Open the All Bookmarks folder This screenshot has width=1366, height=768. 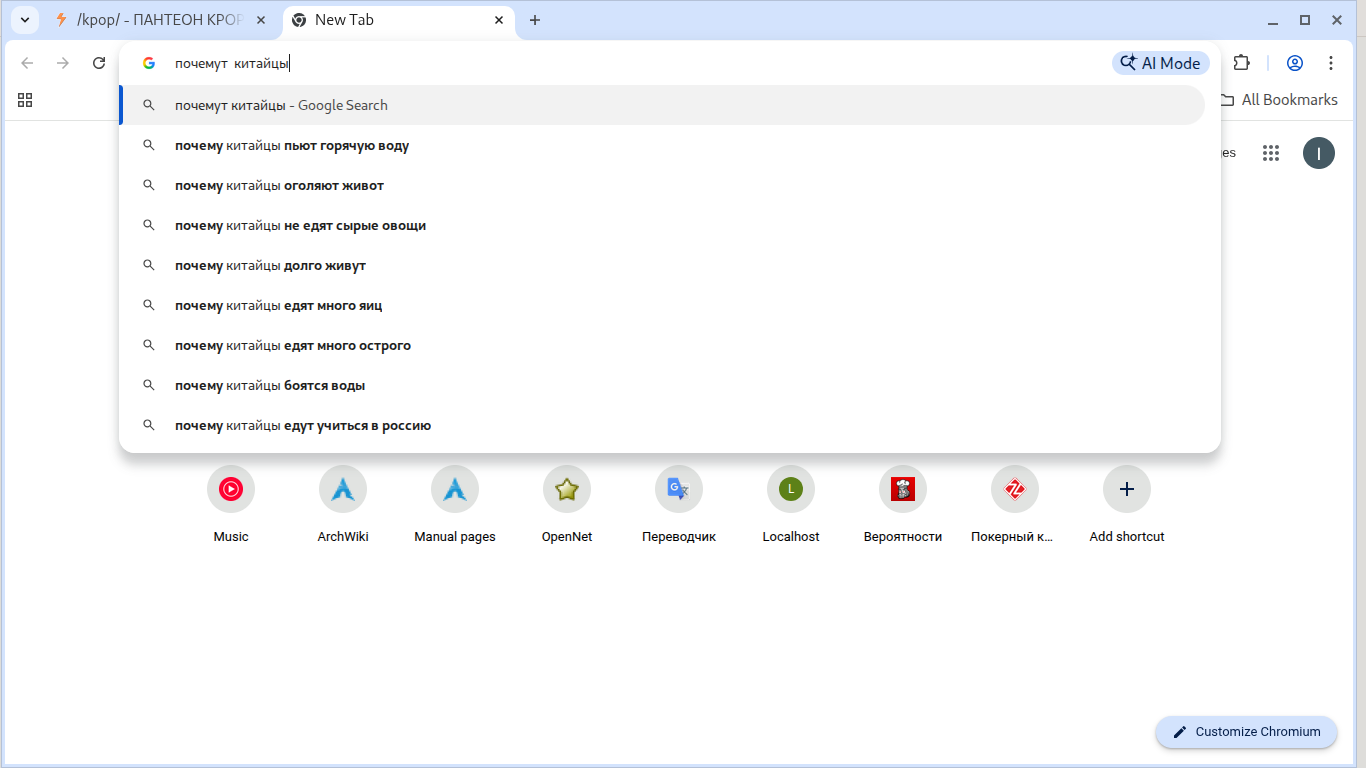pyautogui.click(x=1279, y=100)
